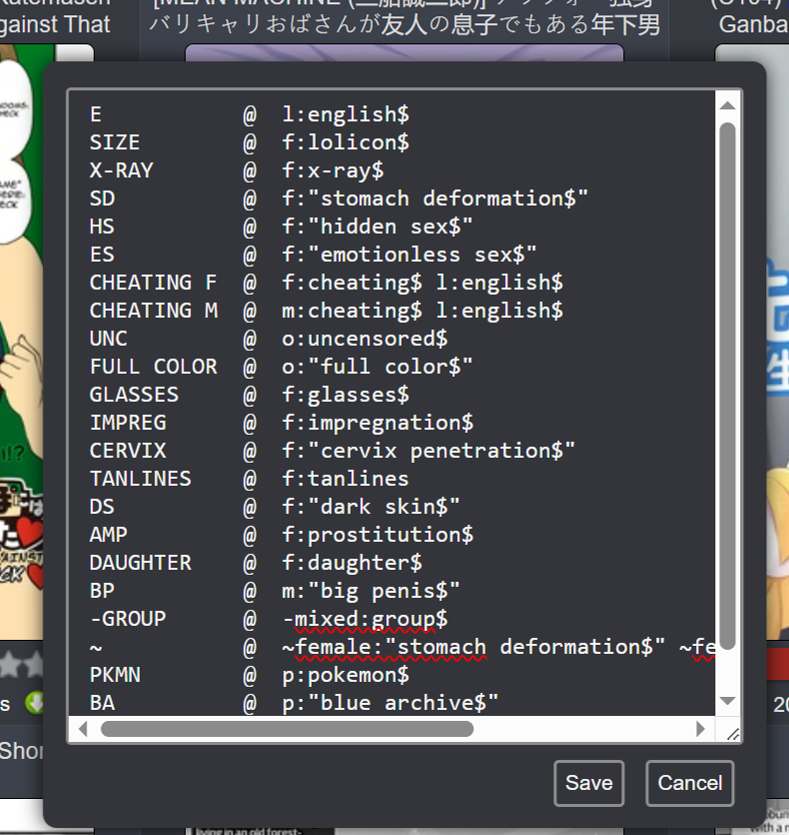The height and width of the screenshot is (835, 789).
Task: Click the vertical scrollbar thumb in the textarea
Action: (x=727, y=386)
